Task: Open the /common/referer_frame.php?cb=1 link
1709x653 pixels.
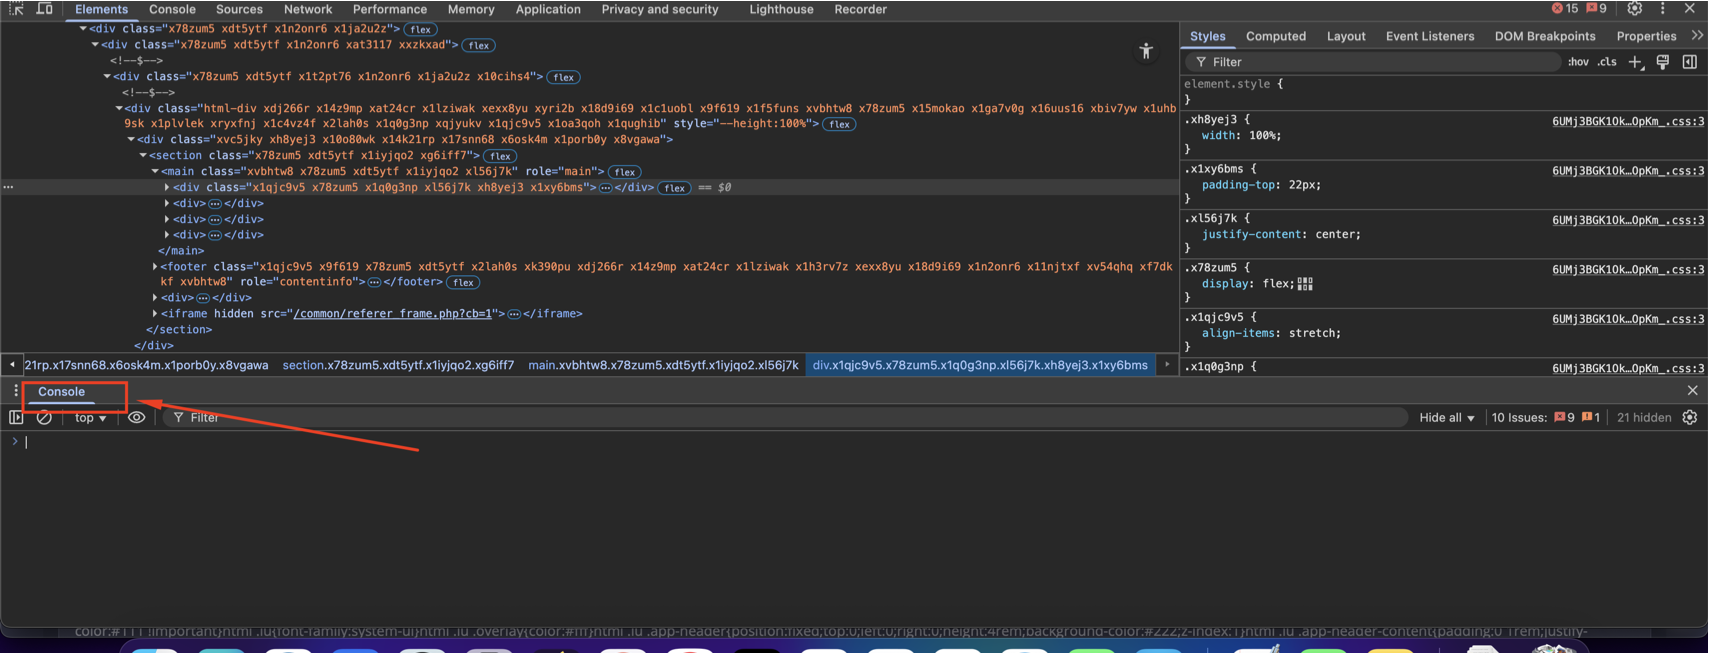Action: pos(393,314)
